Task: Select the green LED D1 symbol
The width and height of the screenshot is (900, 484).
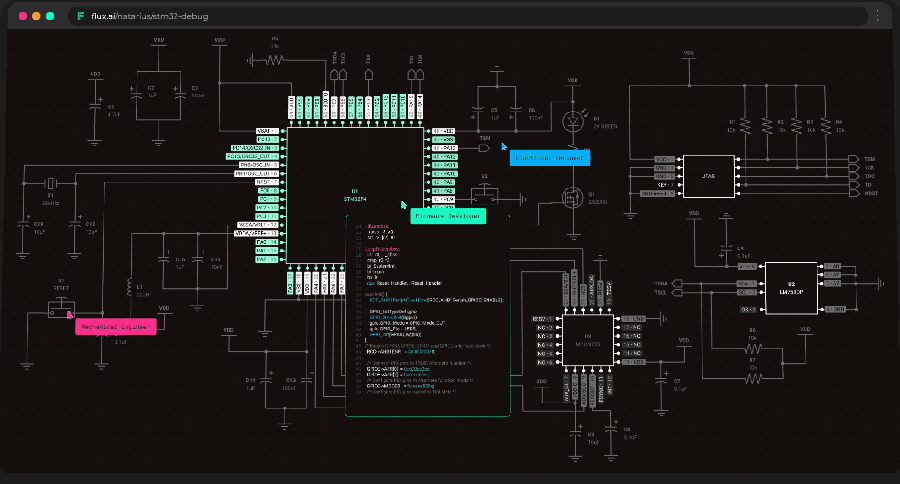Action: coord(573,121)
